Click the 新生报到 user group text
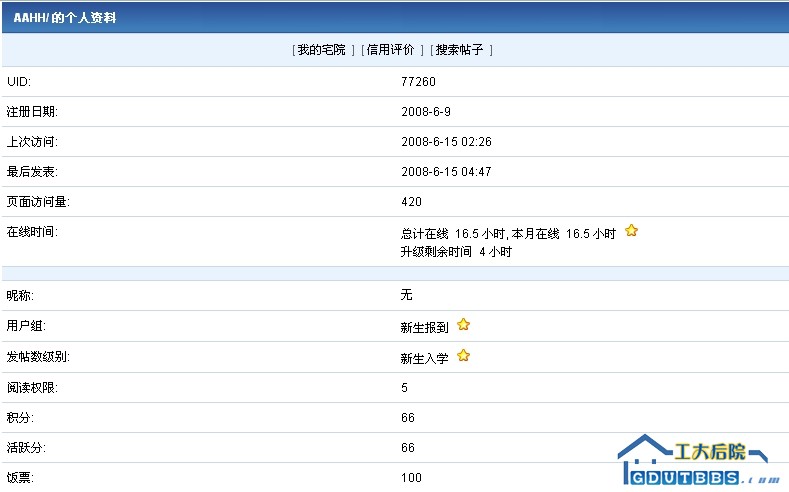 (424, 327)
